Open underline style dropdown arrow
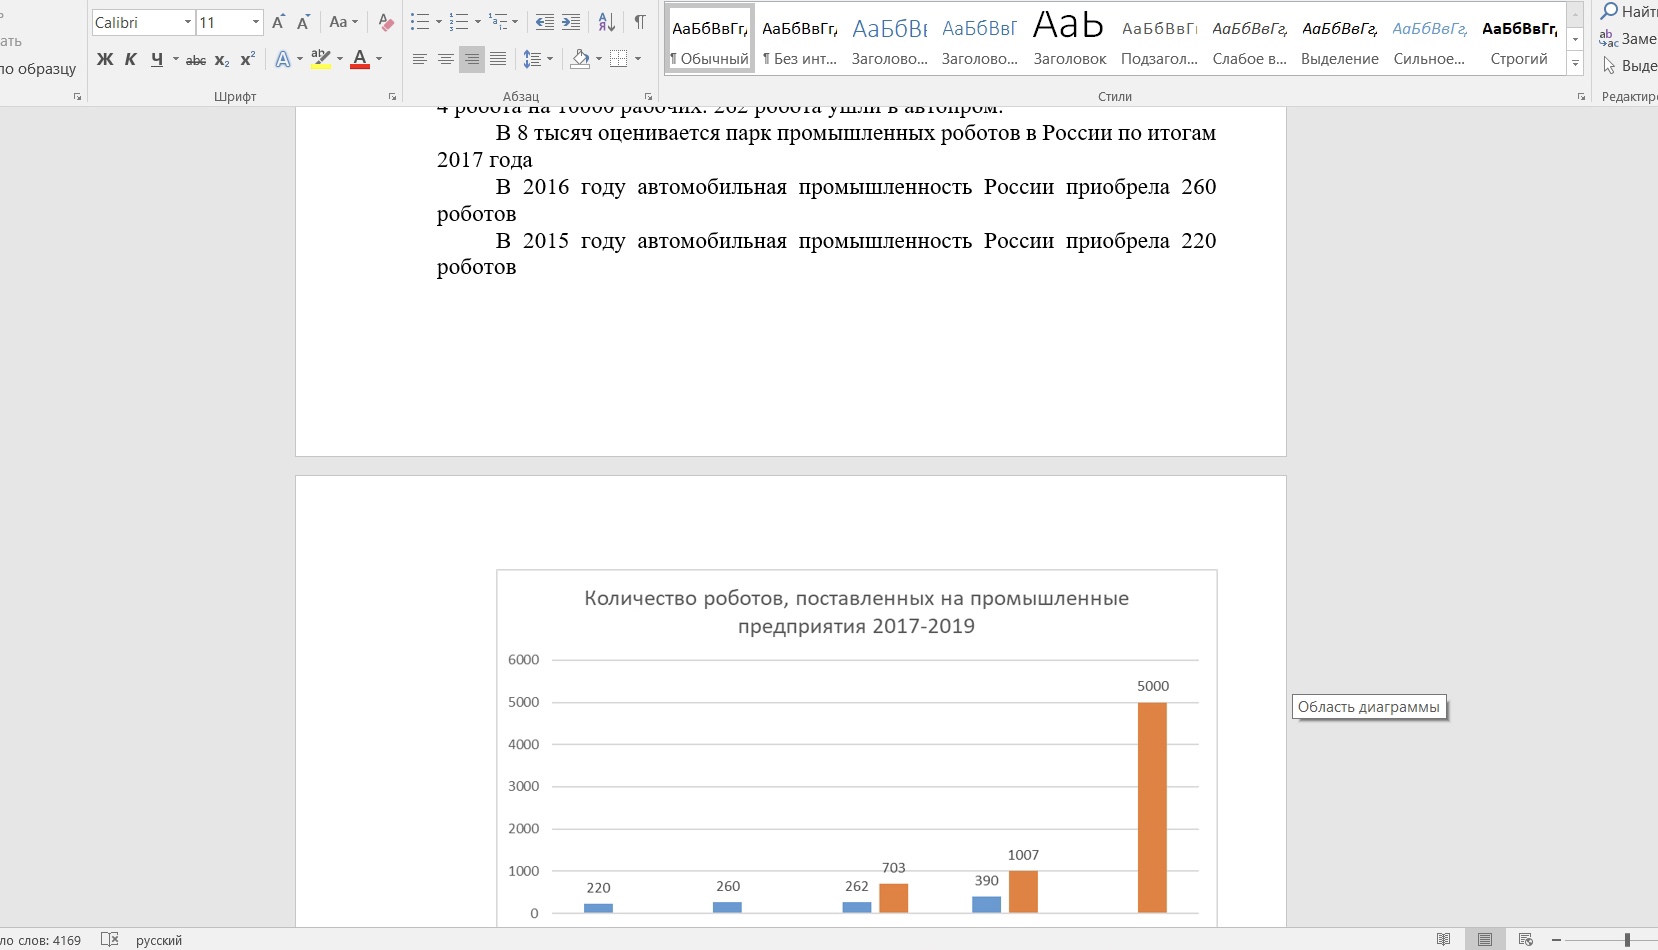1658x950 pixels. [175, 59]
